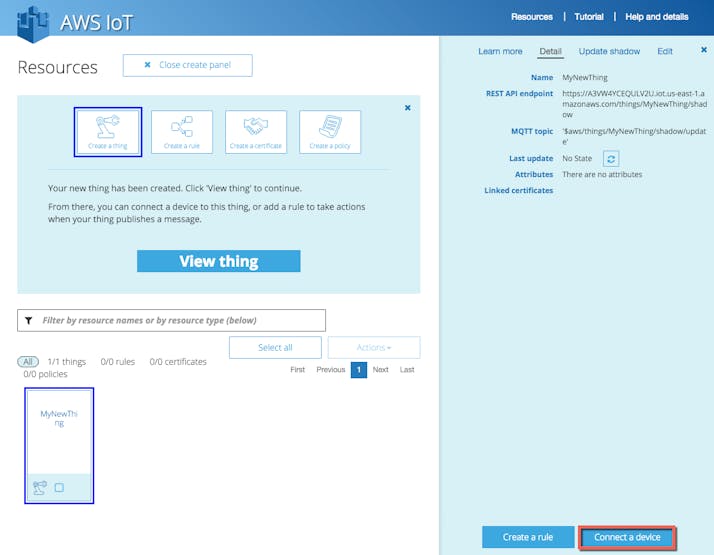Click the 'No State' last update value

tap(577, 158)
